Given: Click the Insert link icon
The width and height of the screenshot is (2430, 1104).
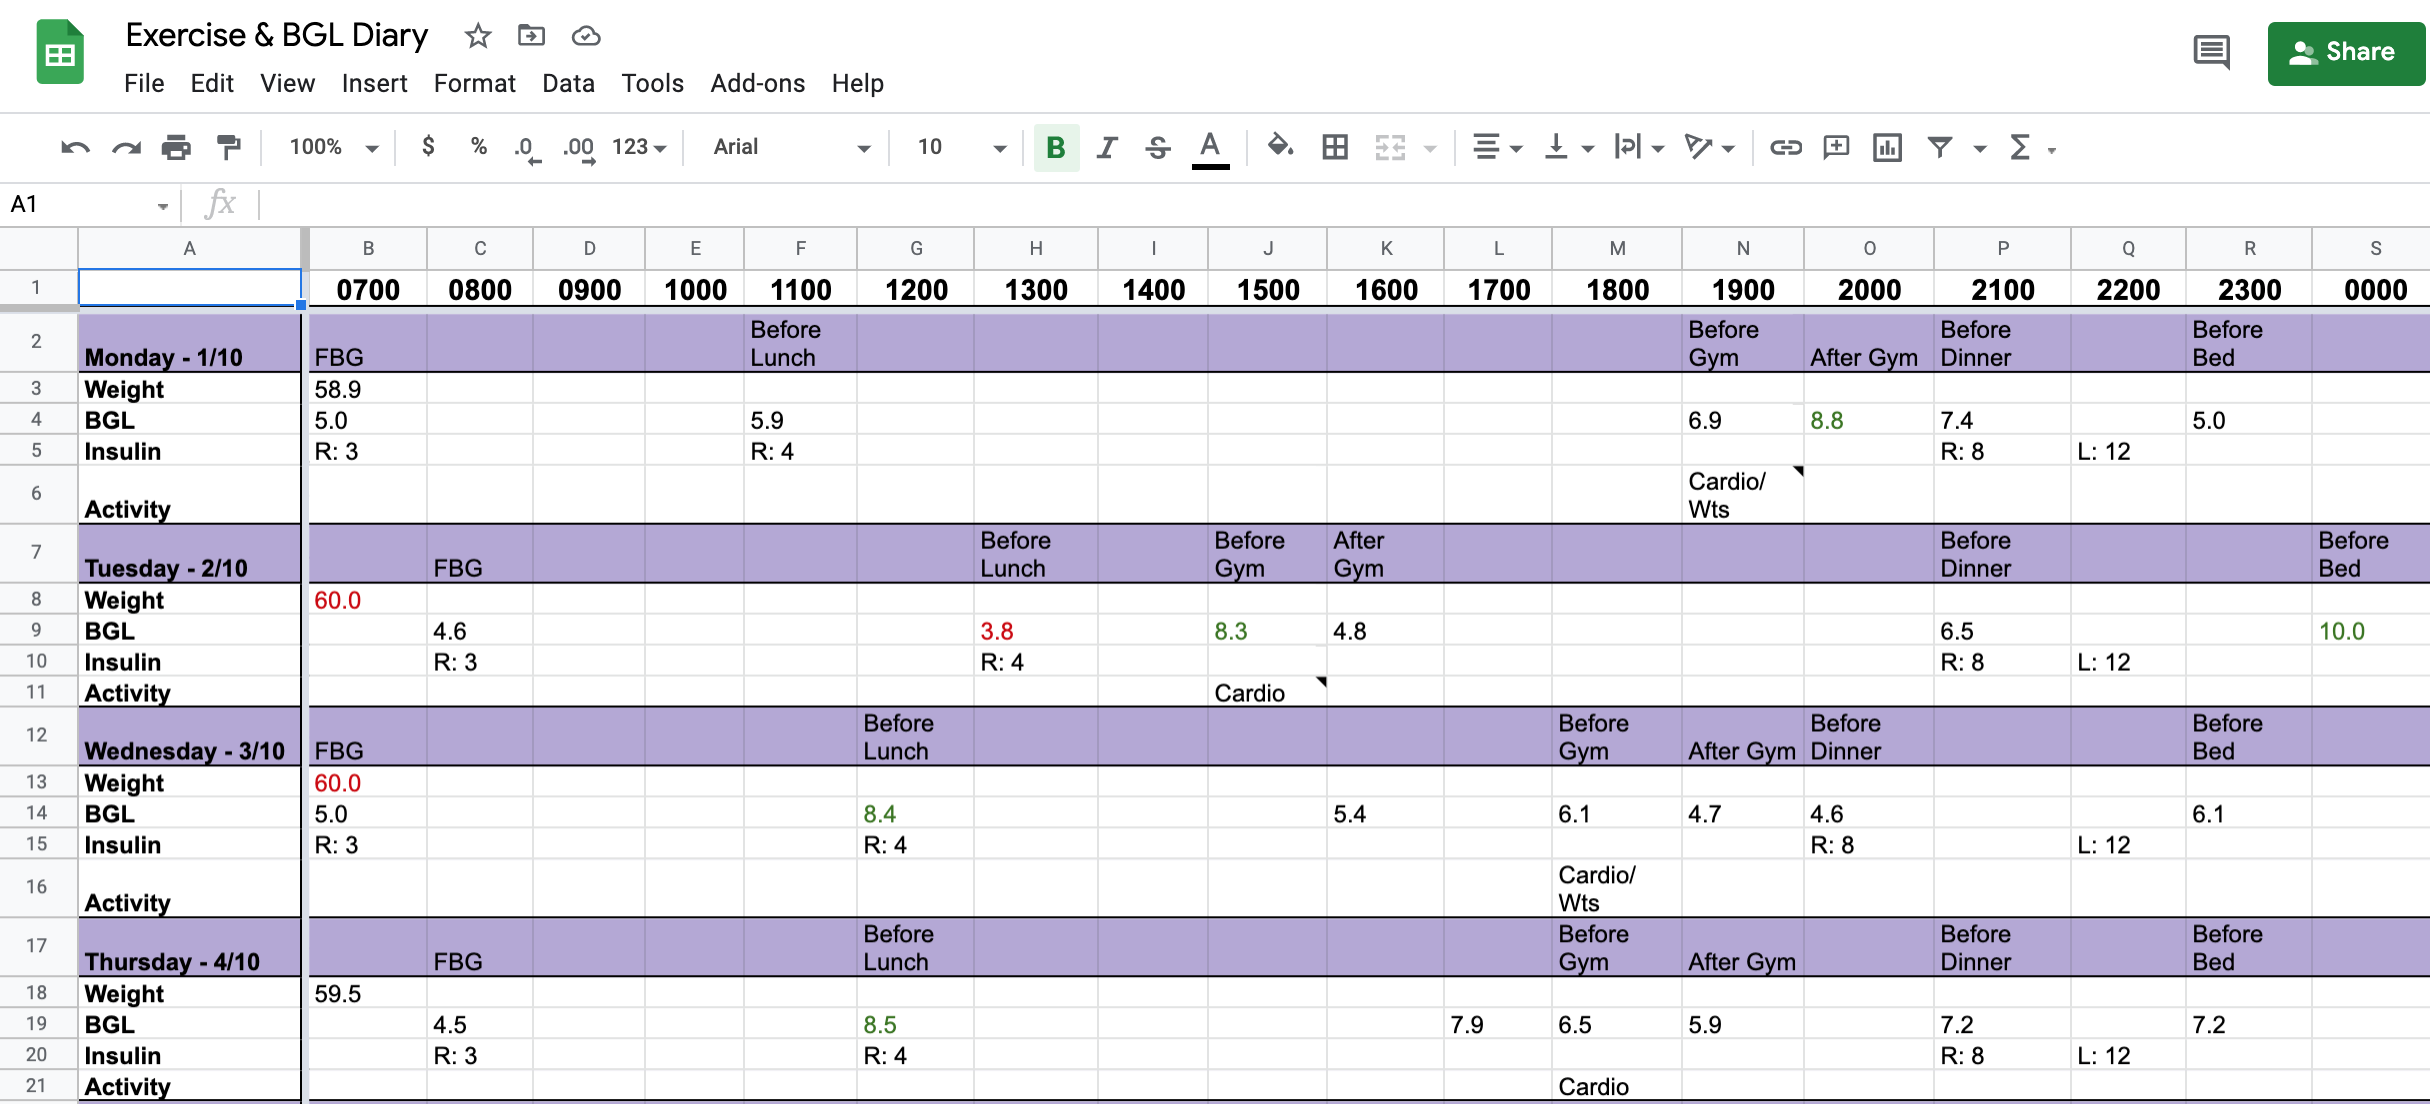Looking at the screenshot, I should pyautogui.click(x=1785, y=148).
